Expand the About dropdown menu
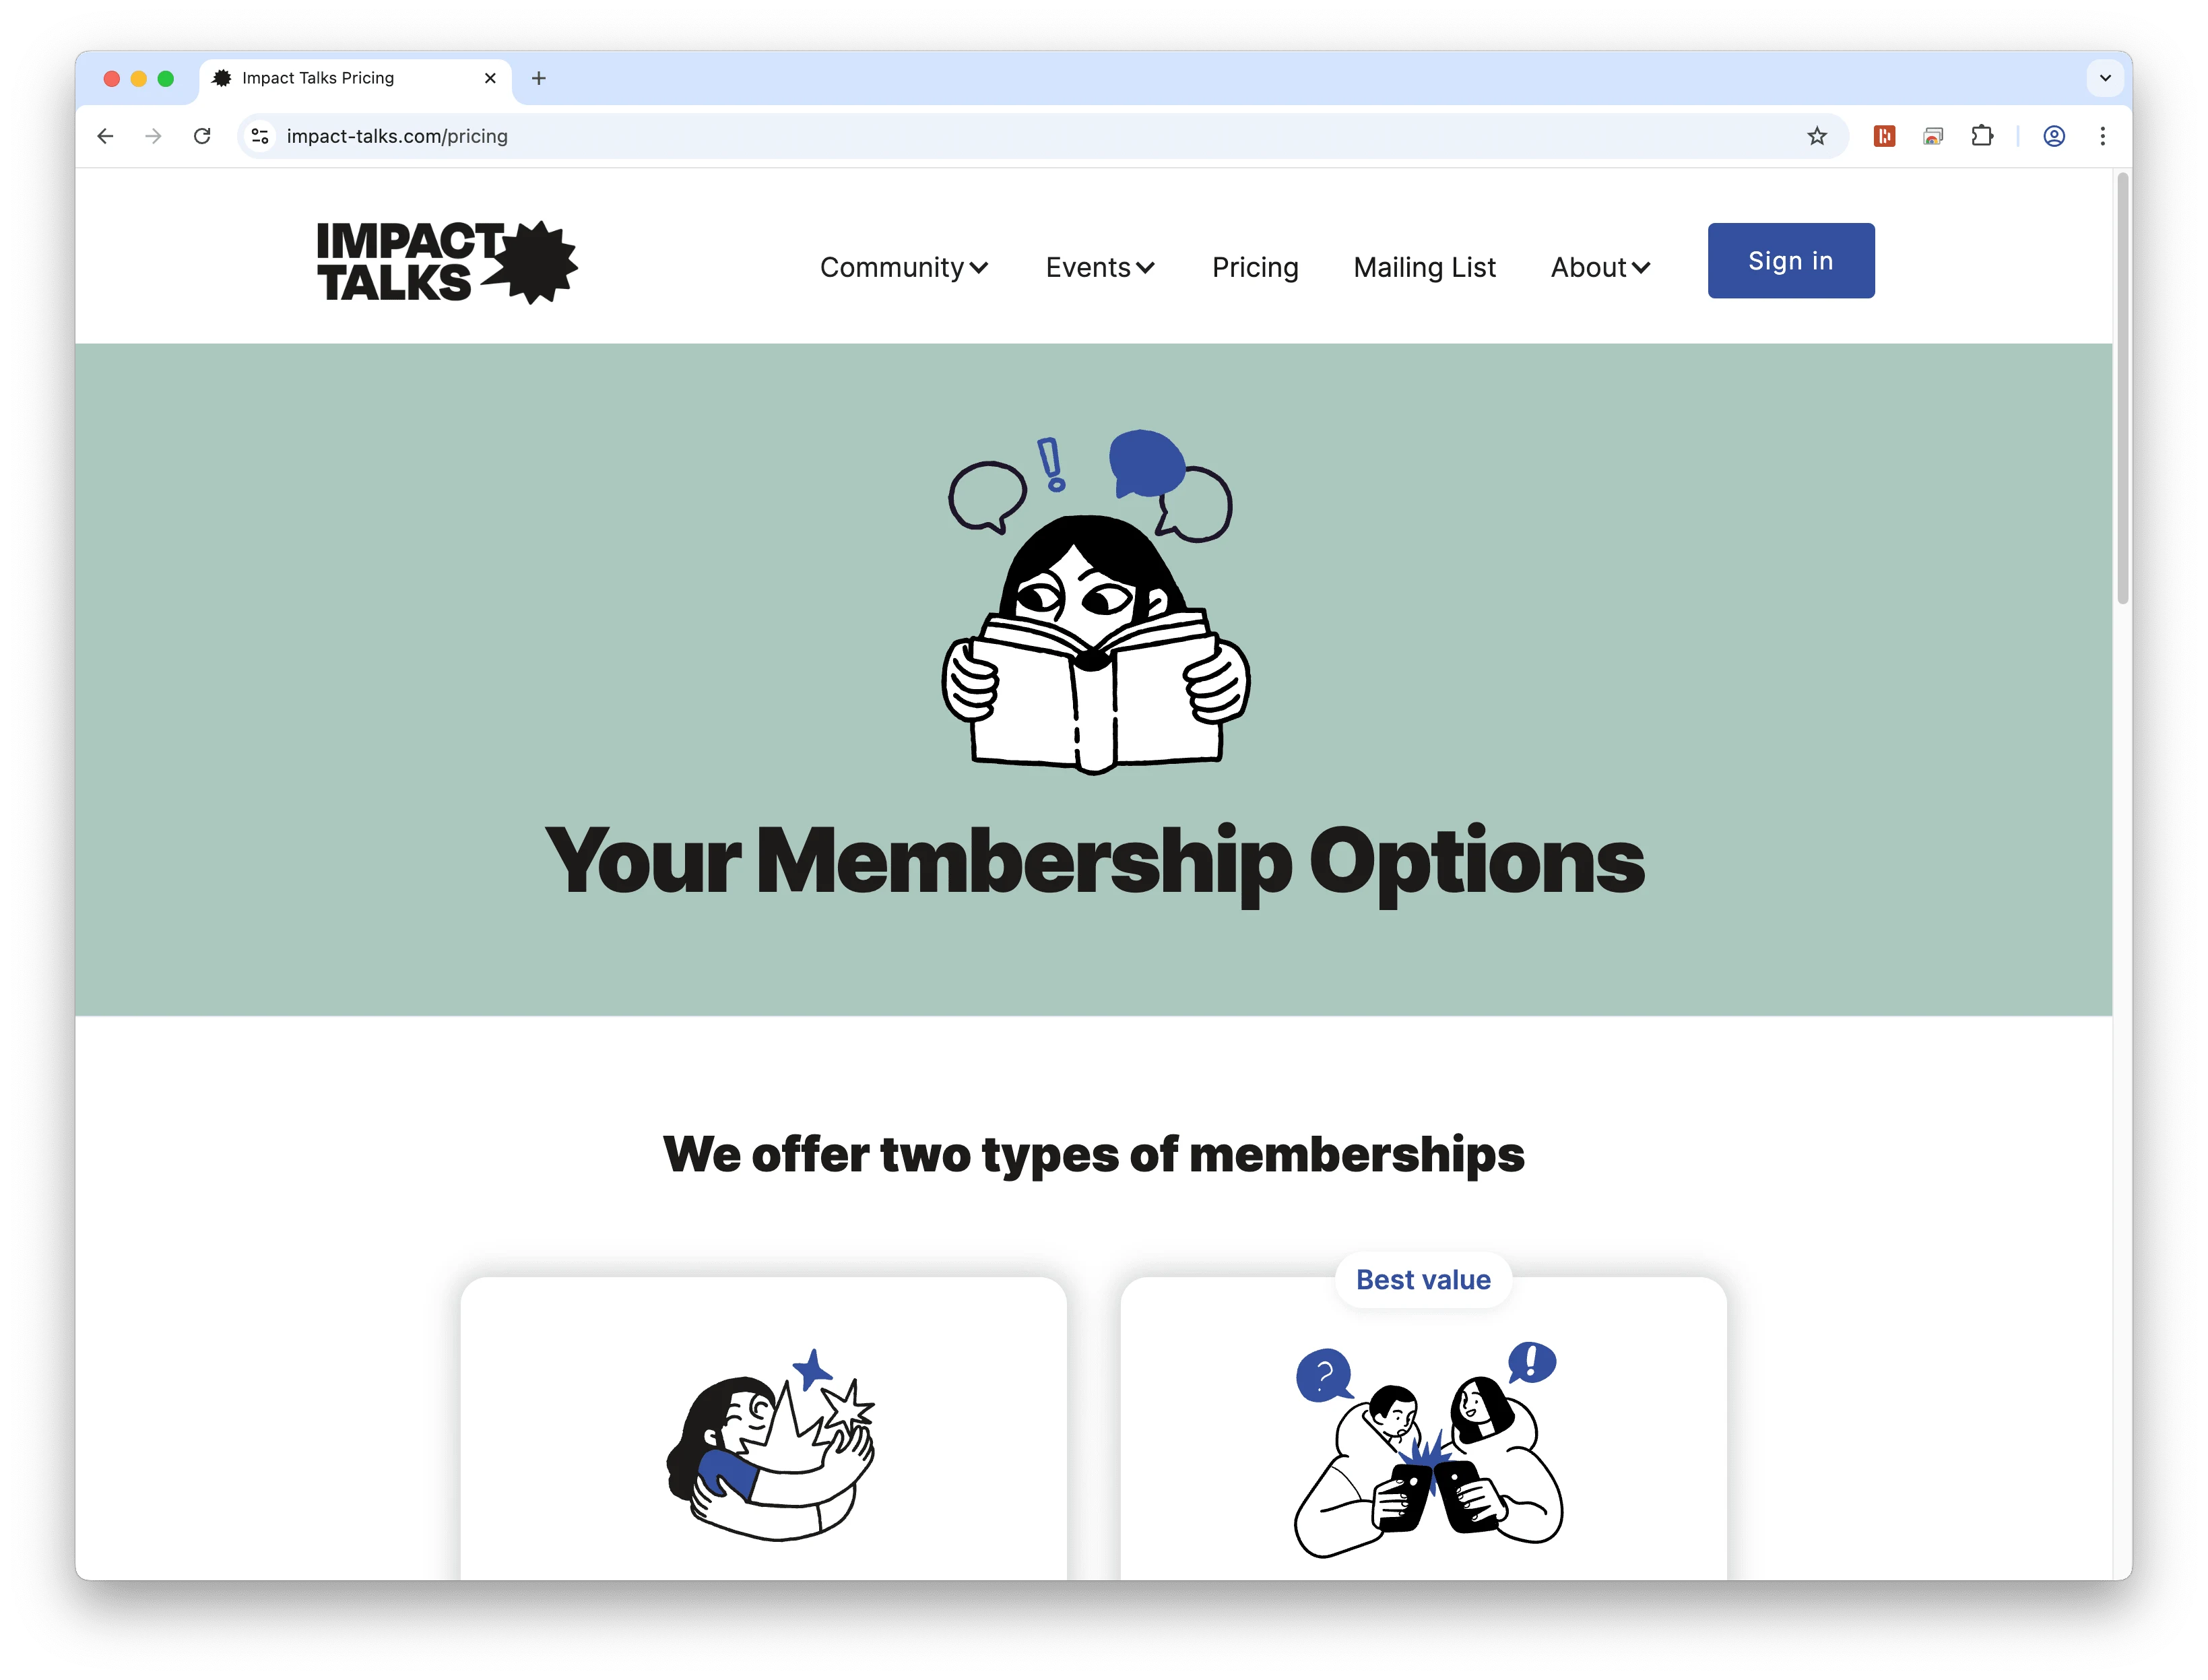The width and height of the screenshot is (2208, 1680). pos(1600,267)
